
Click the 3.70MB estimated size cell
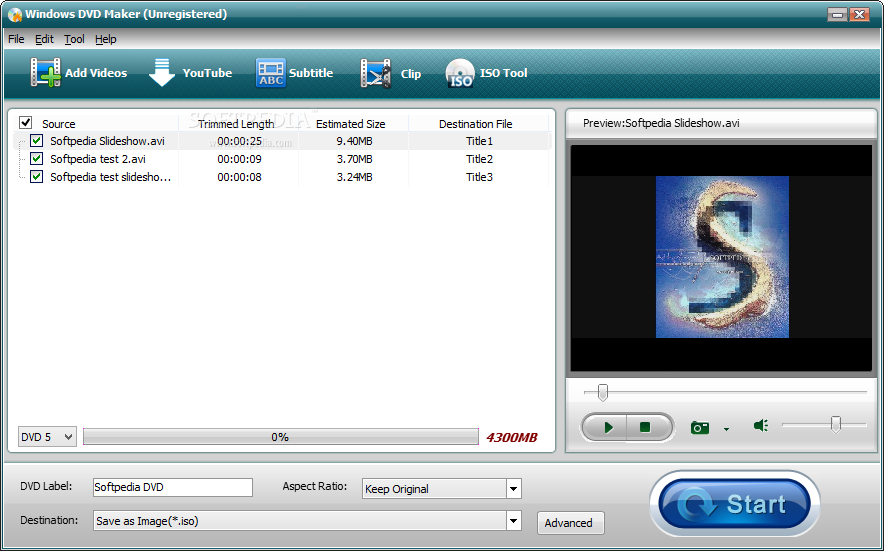tap(354, 159)
